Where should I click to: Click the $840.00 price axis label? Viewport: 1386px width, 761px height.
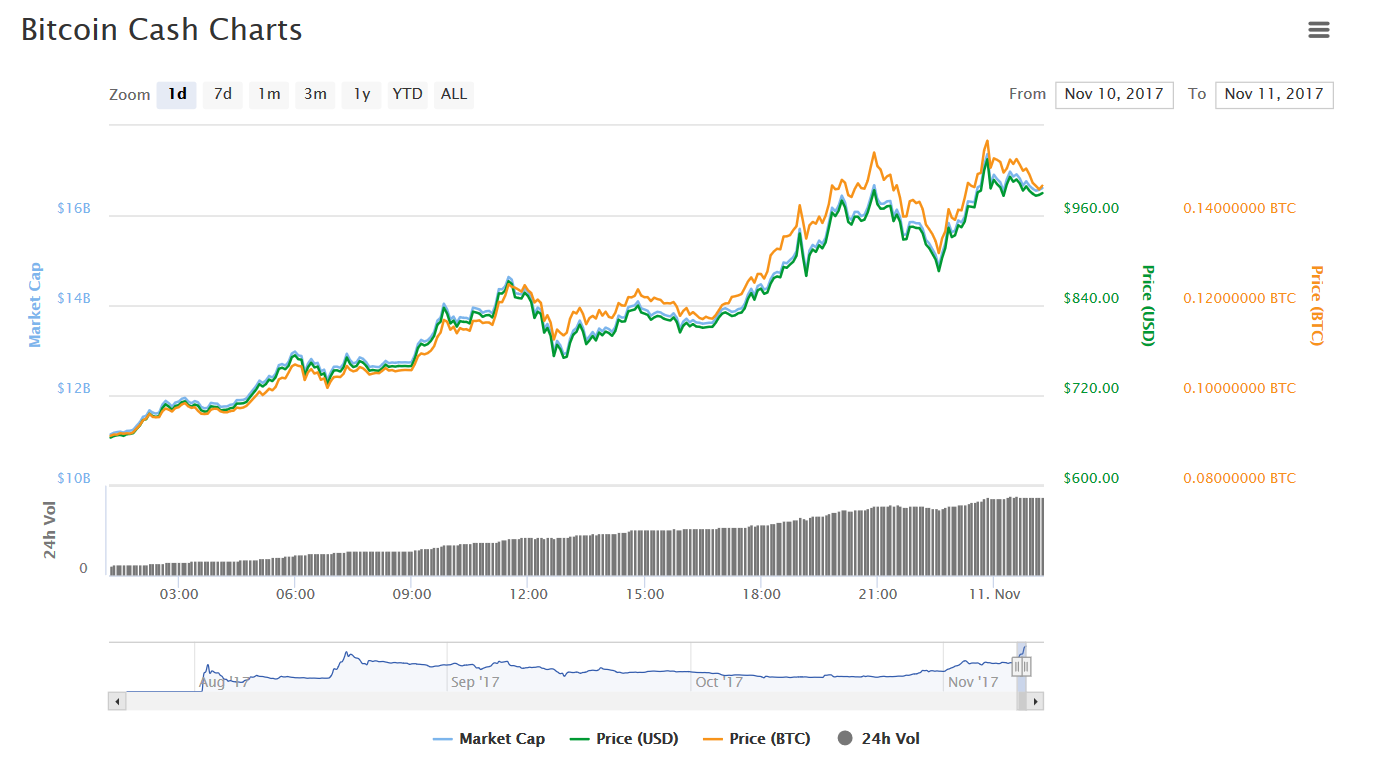pos(1091,298)
